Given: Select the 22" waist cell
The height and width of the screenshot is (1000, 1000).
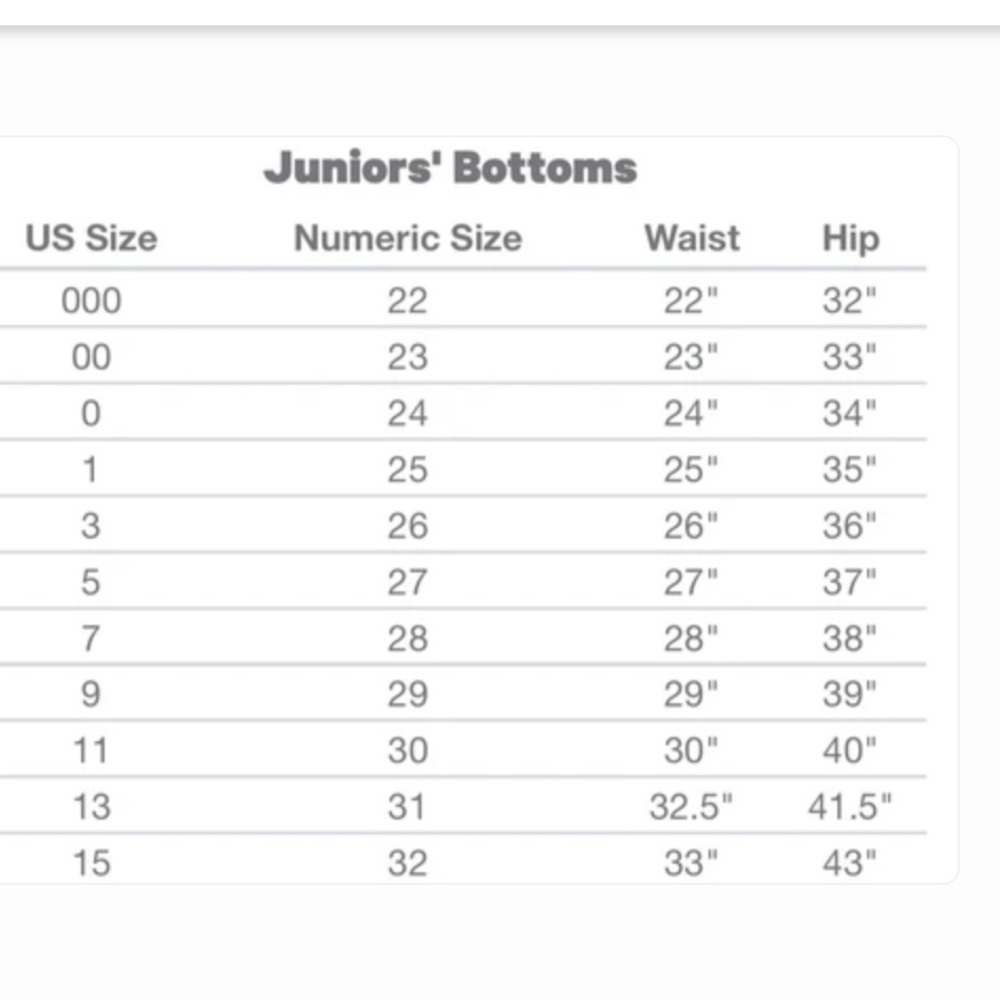Looking at the screenshot, I should pos(691,300).
